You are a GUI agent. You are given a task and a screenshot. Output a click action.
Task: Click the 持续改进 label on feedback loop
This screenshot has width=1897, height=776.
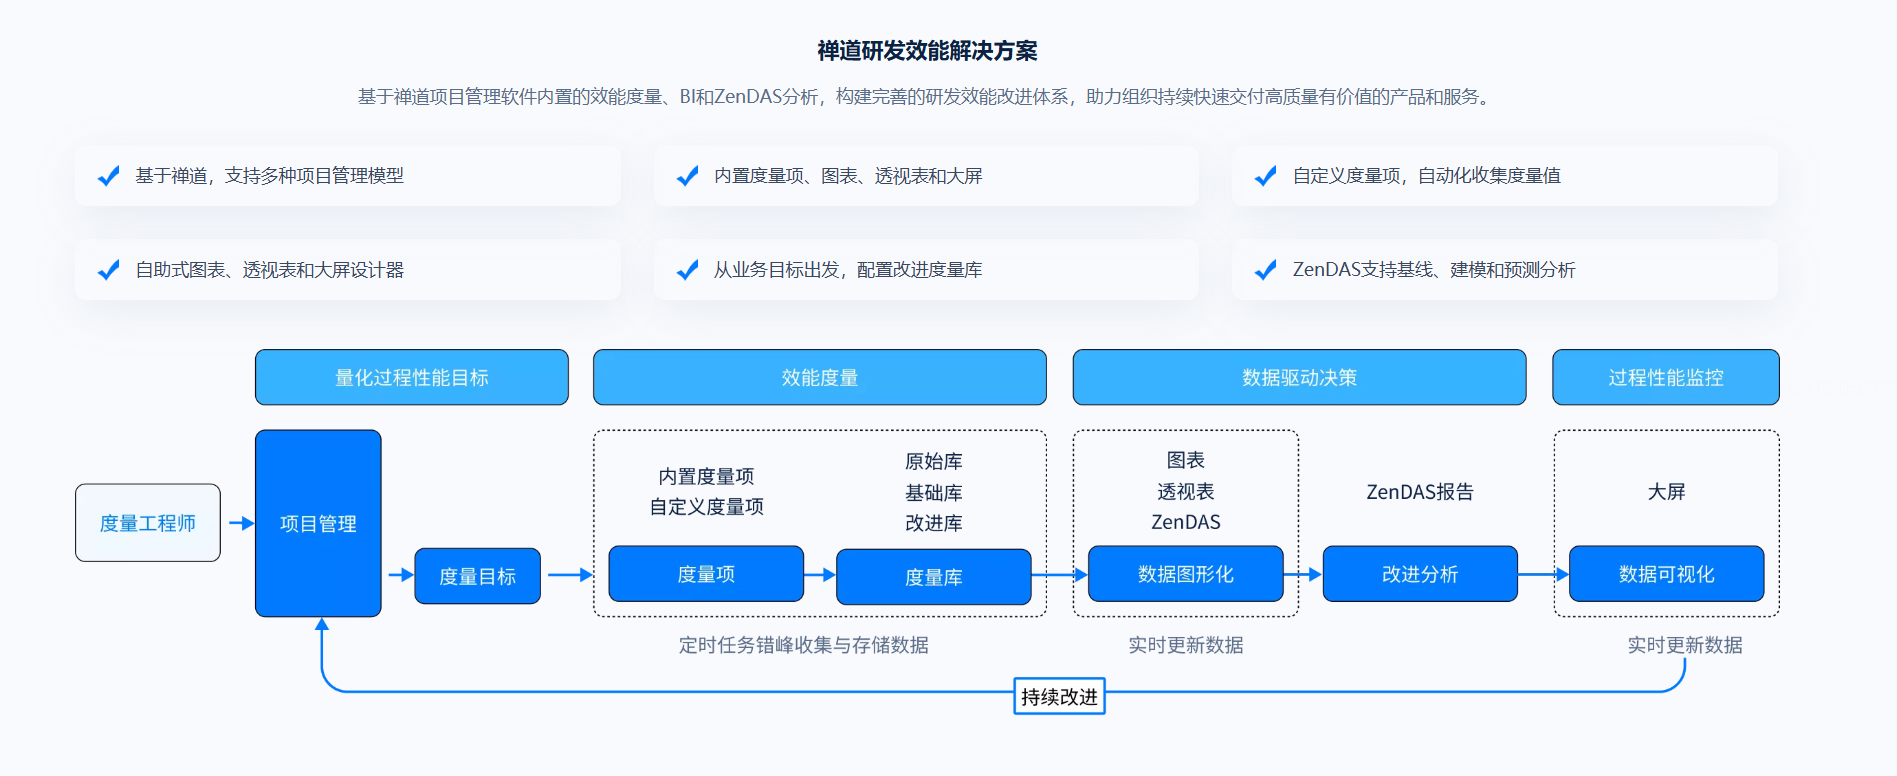coord(1060,696)
